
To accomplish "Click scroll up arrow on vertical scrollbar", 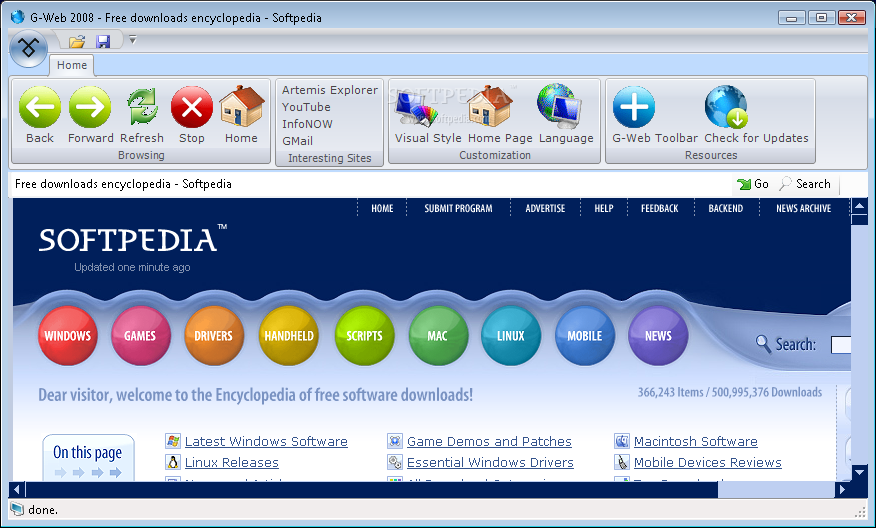I will point(859,207).
